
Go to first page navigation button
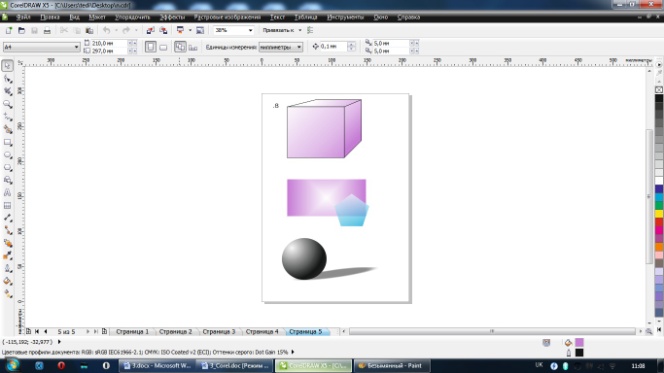(x=37, y=332)
